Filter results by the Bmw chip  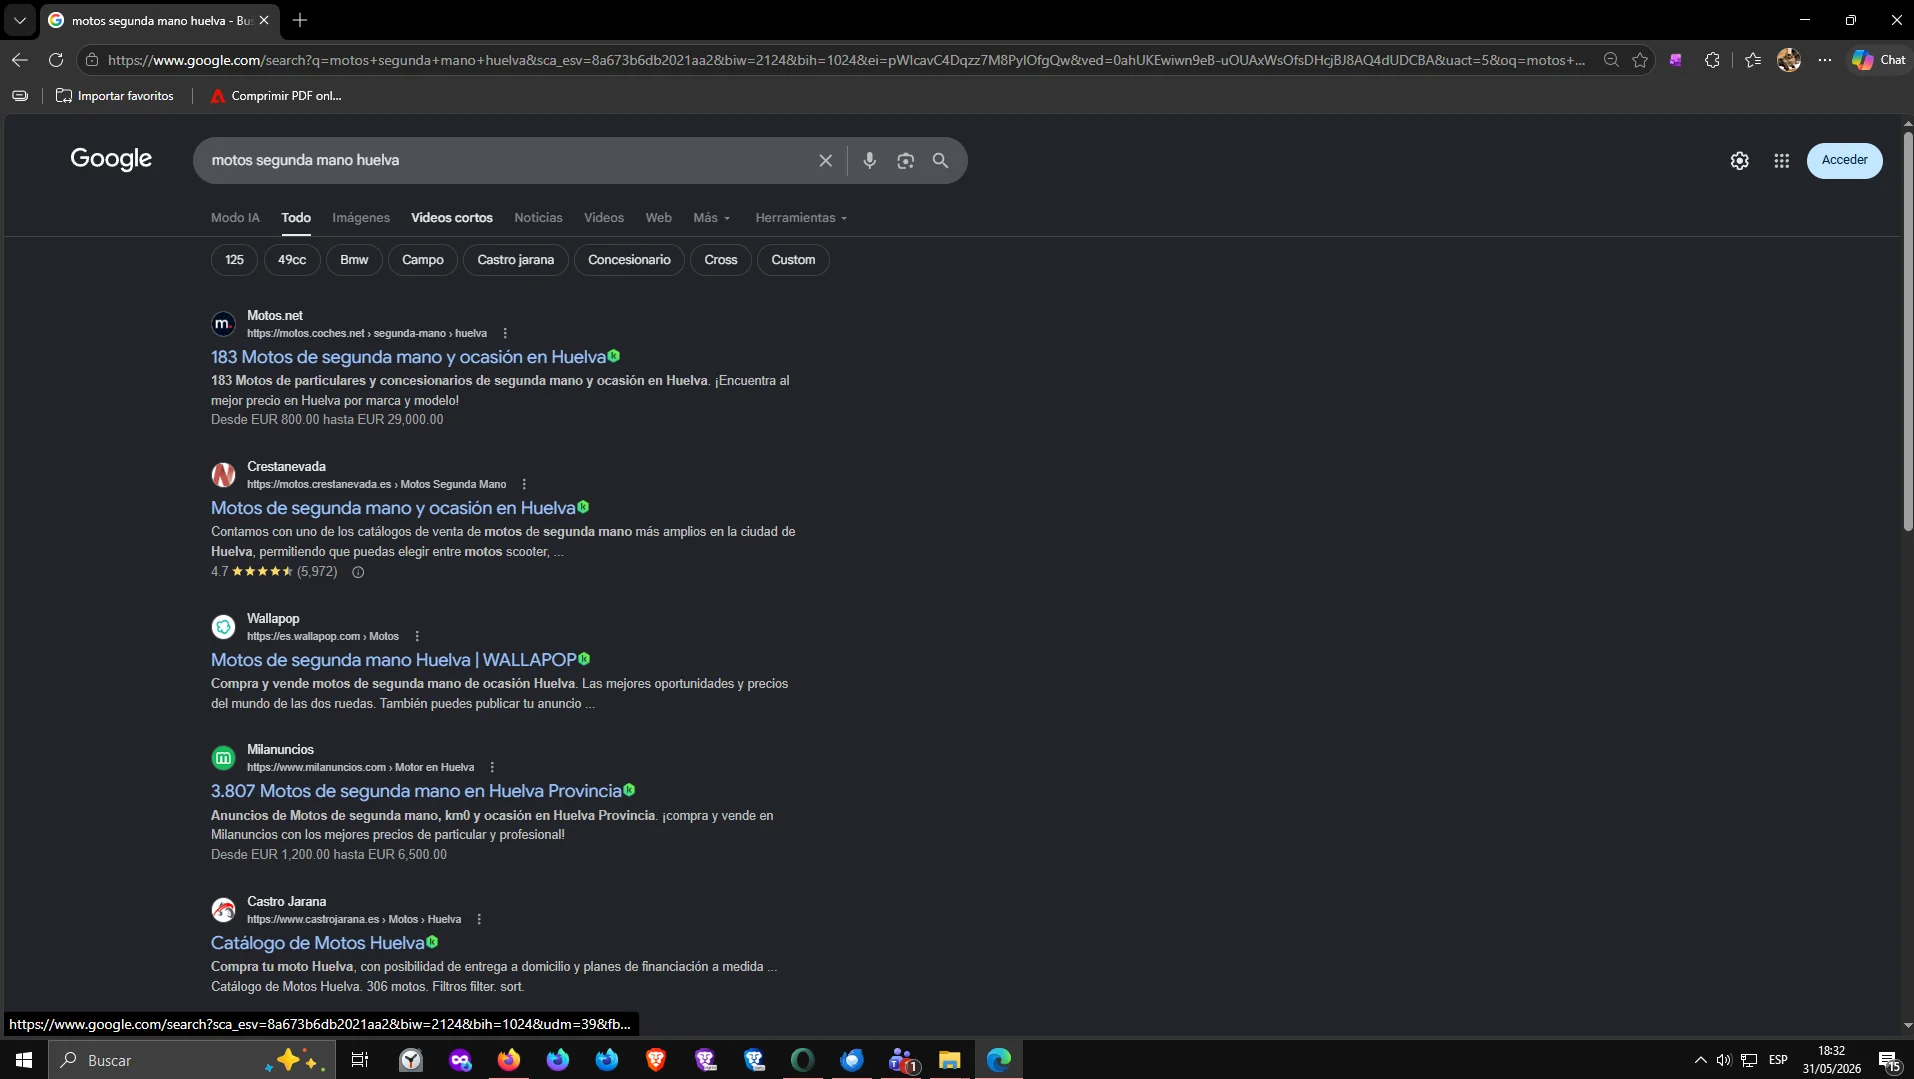coord(354,260)
